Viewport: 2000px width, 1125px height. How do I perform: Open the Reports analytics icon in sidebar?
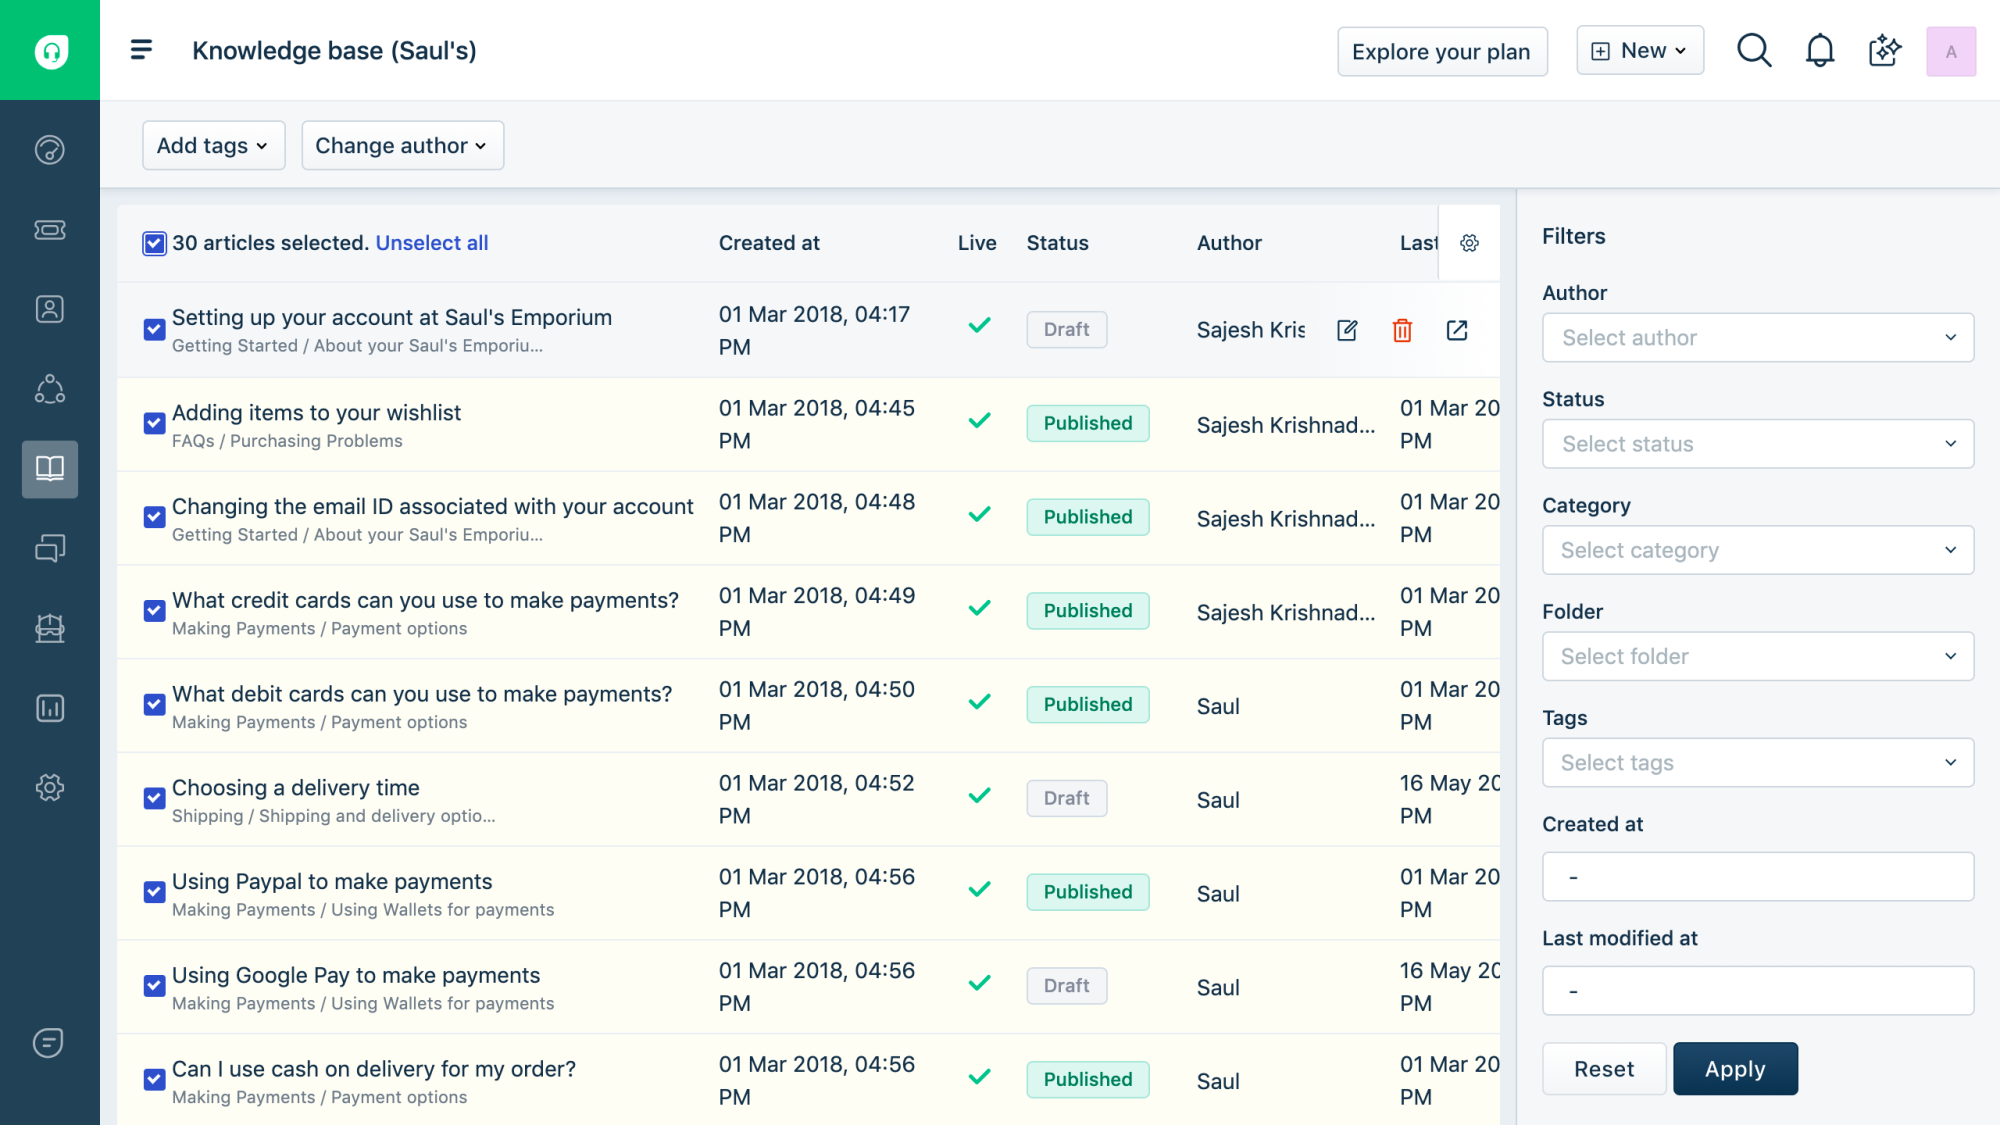(x=49, y=708)
